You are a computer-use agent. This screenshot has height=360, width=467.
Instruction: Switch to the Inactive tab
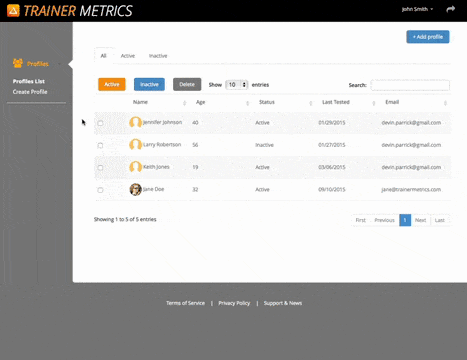(x=158, y=56)
